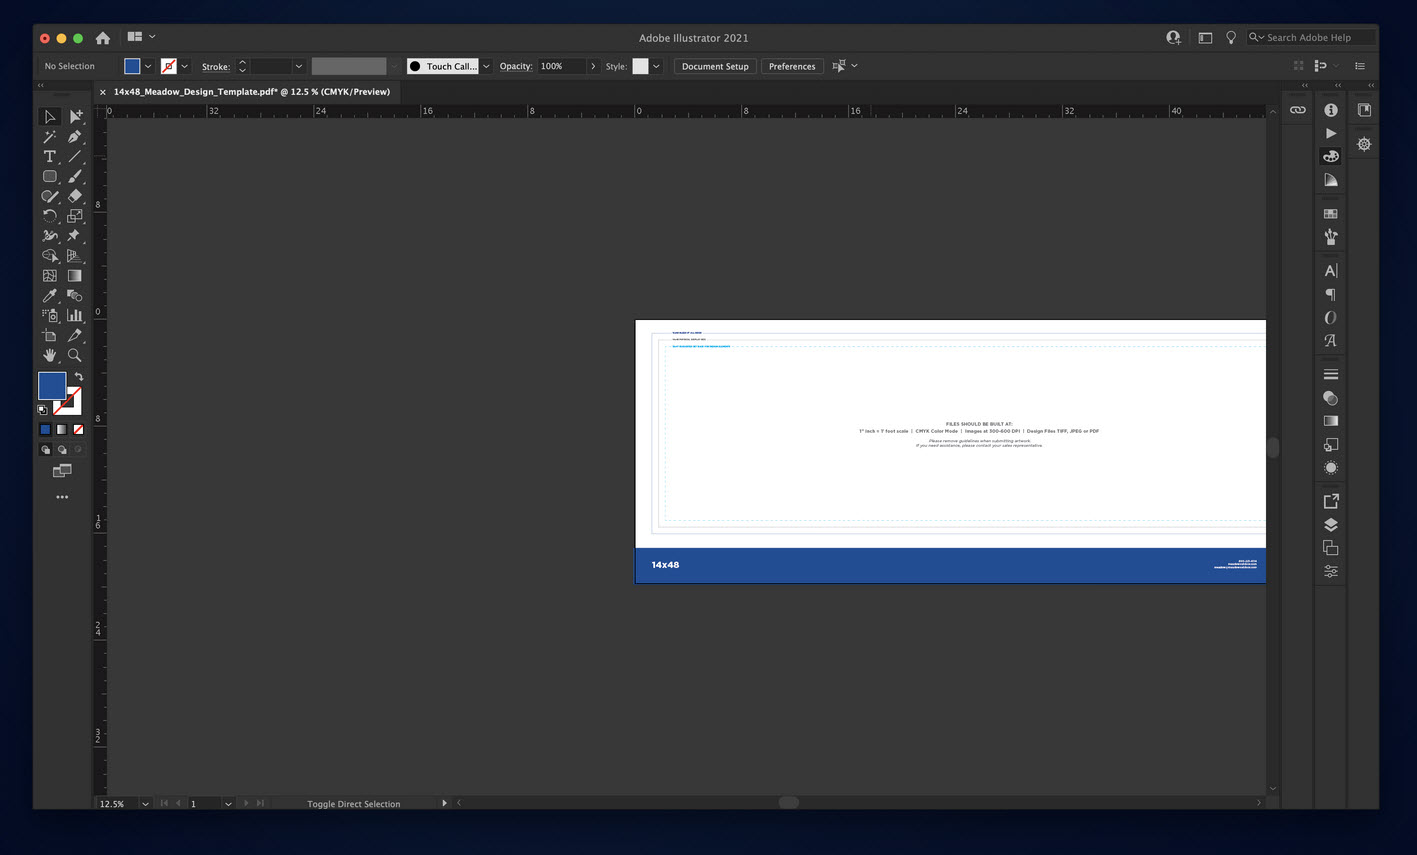Viewport: 1417px width, 855px height.
Task: Click the Document Setup button
Action: (715, 66)
